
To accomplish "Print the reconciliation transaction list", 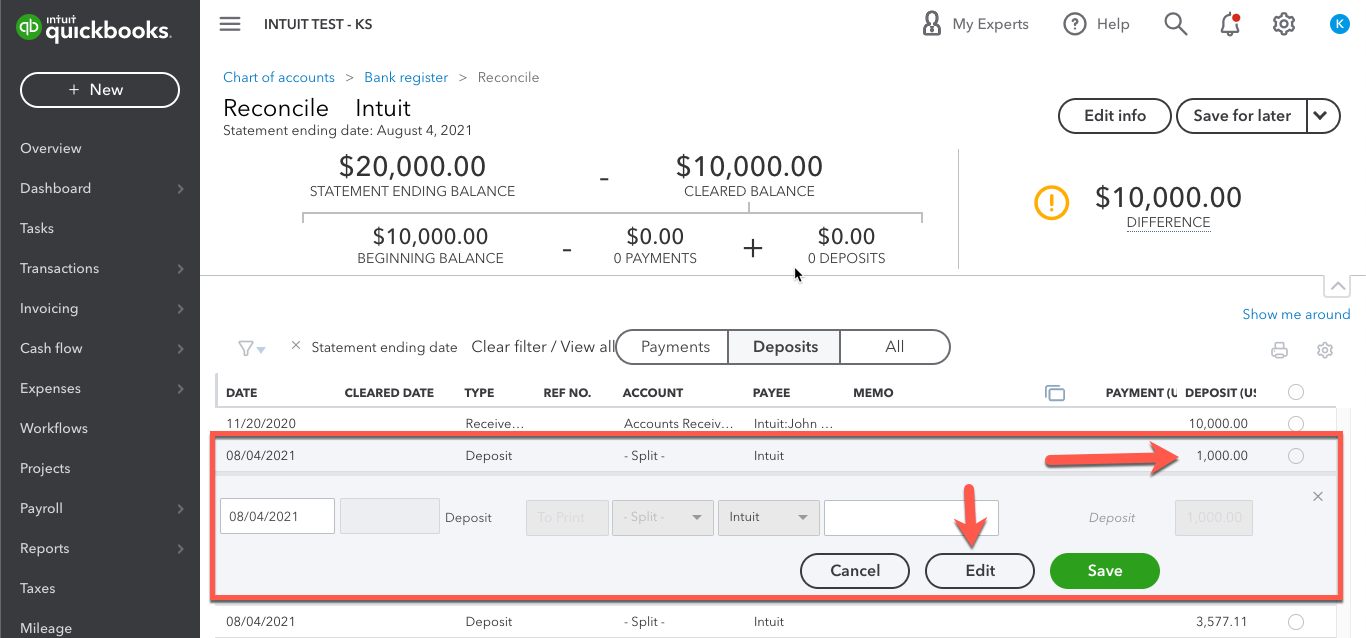I will 1280,350.
